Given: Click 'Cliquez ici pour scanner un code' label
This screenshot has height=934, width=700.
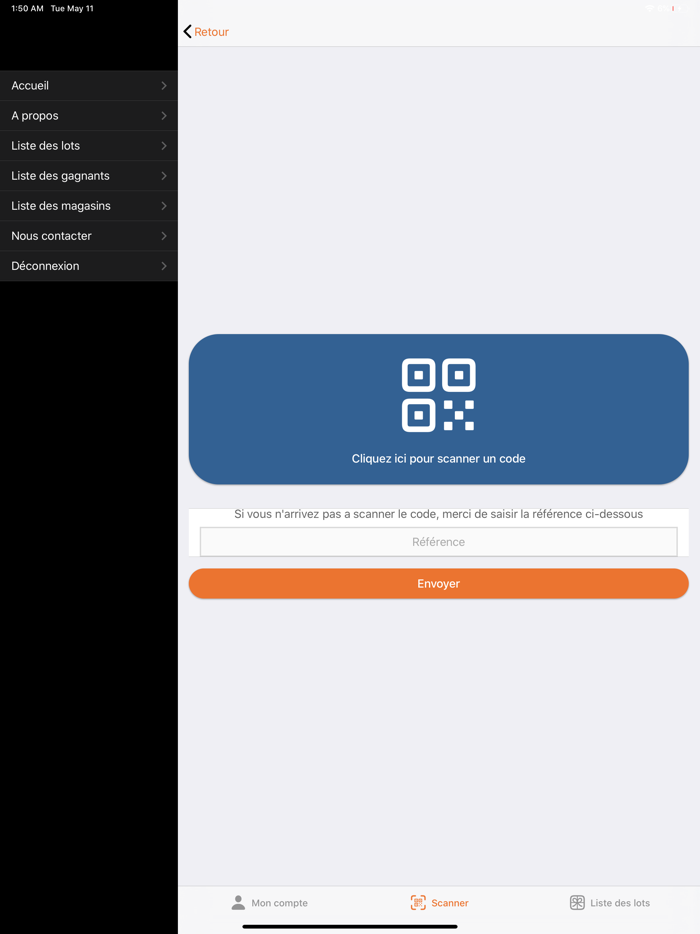Looking at the screenshot, I should (x=438, y=459).
